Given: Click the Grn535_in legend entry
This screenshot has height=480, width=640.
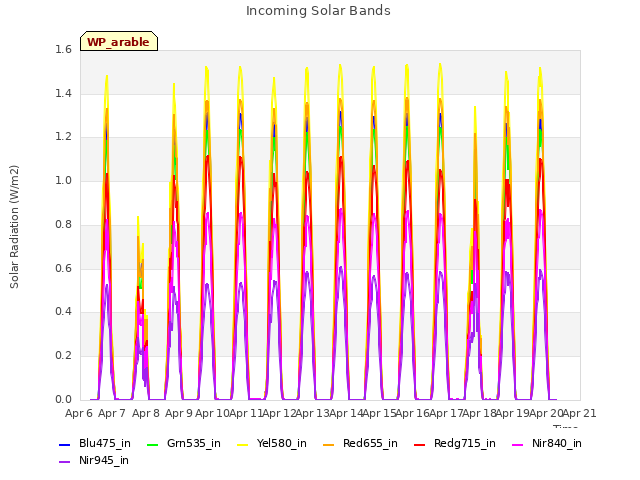Looking at the screenshot, I should tap(184, 443).
